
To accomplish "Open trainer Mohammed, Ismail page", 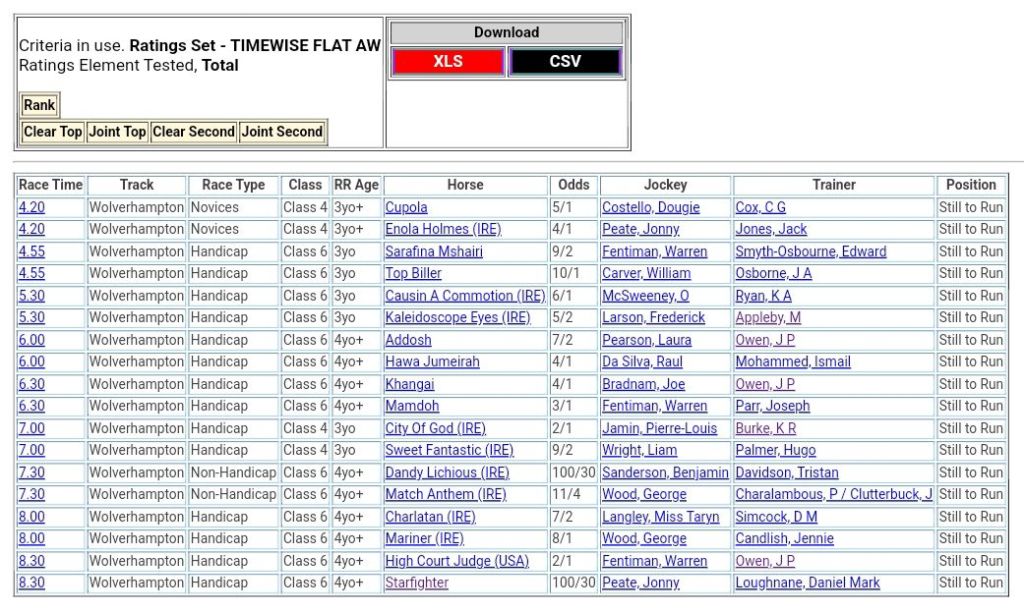I will pyautogui.click(x=793, y=362).
